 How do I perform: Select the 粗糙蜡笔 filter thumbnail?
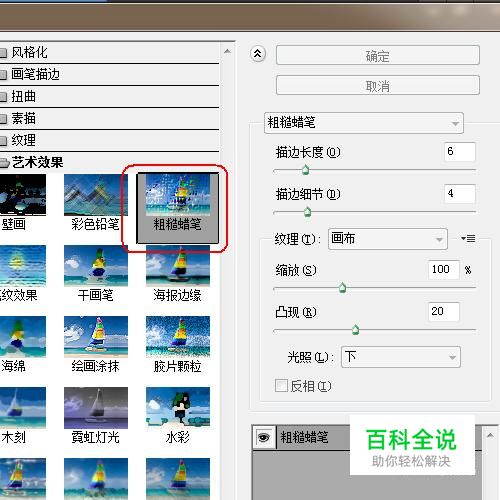pos(178,208)
